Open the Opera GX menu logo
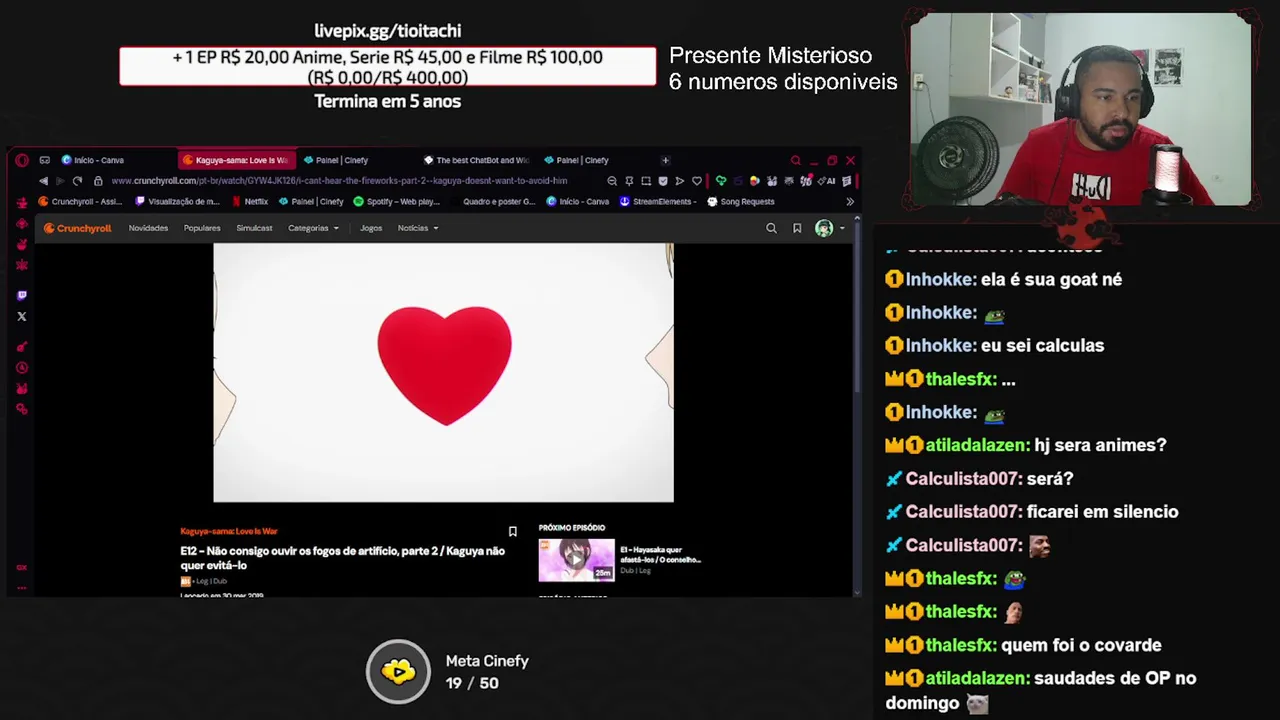Image resolution: width=1280 pixels, height=720 pixels. 21,160
